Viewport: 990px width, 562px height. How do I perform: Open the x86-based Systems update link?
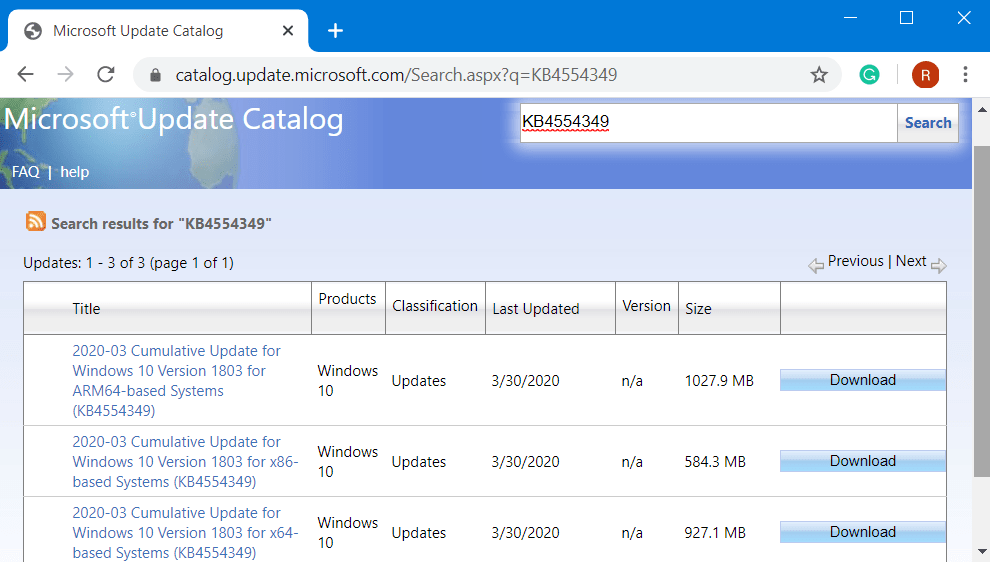pos(185,462)
